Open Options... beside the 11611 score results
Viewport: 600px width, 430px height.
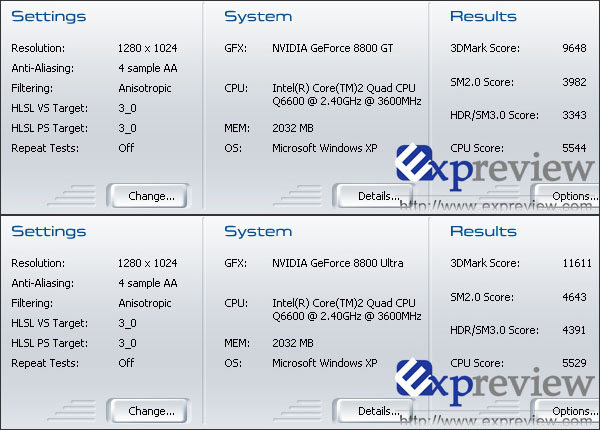tap(571, 411)
